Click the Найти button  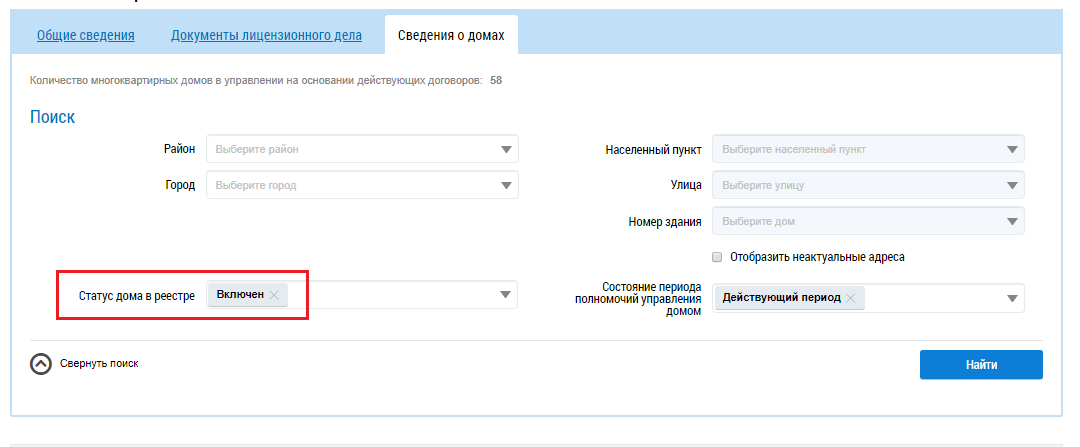(981, 364)
